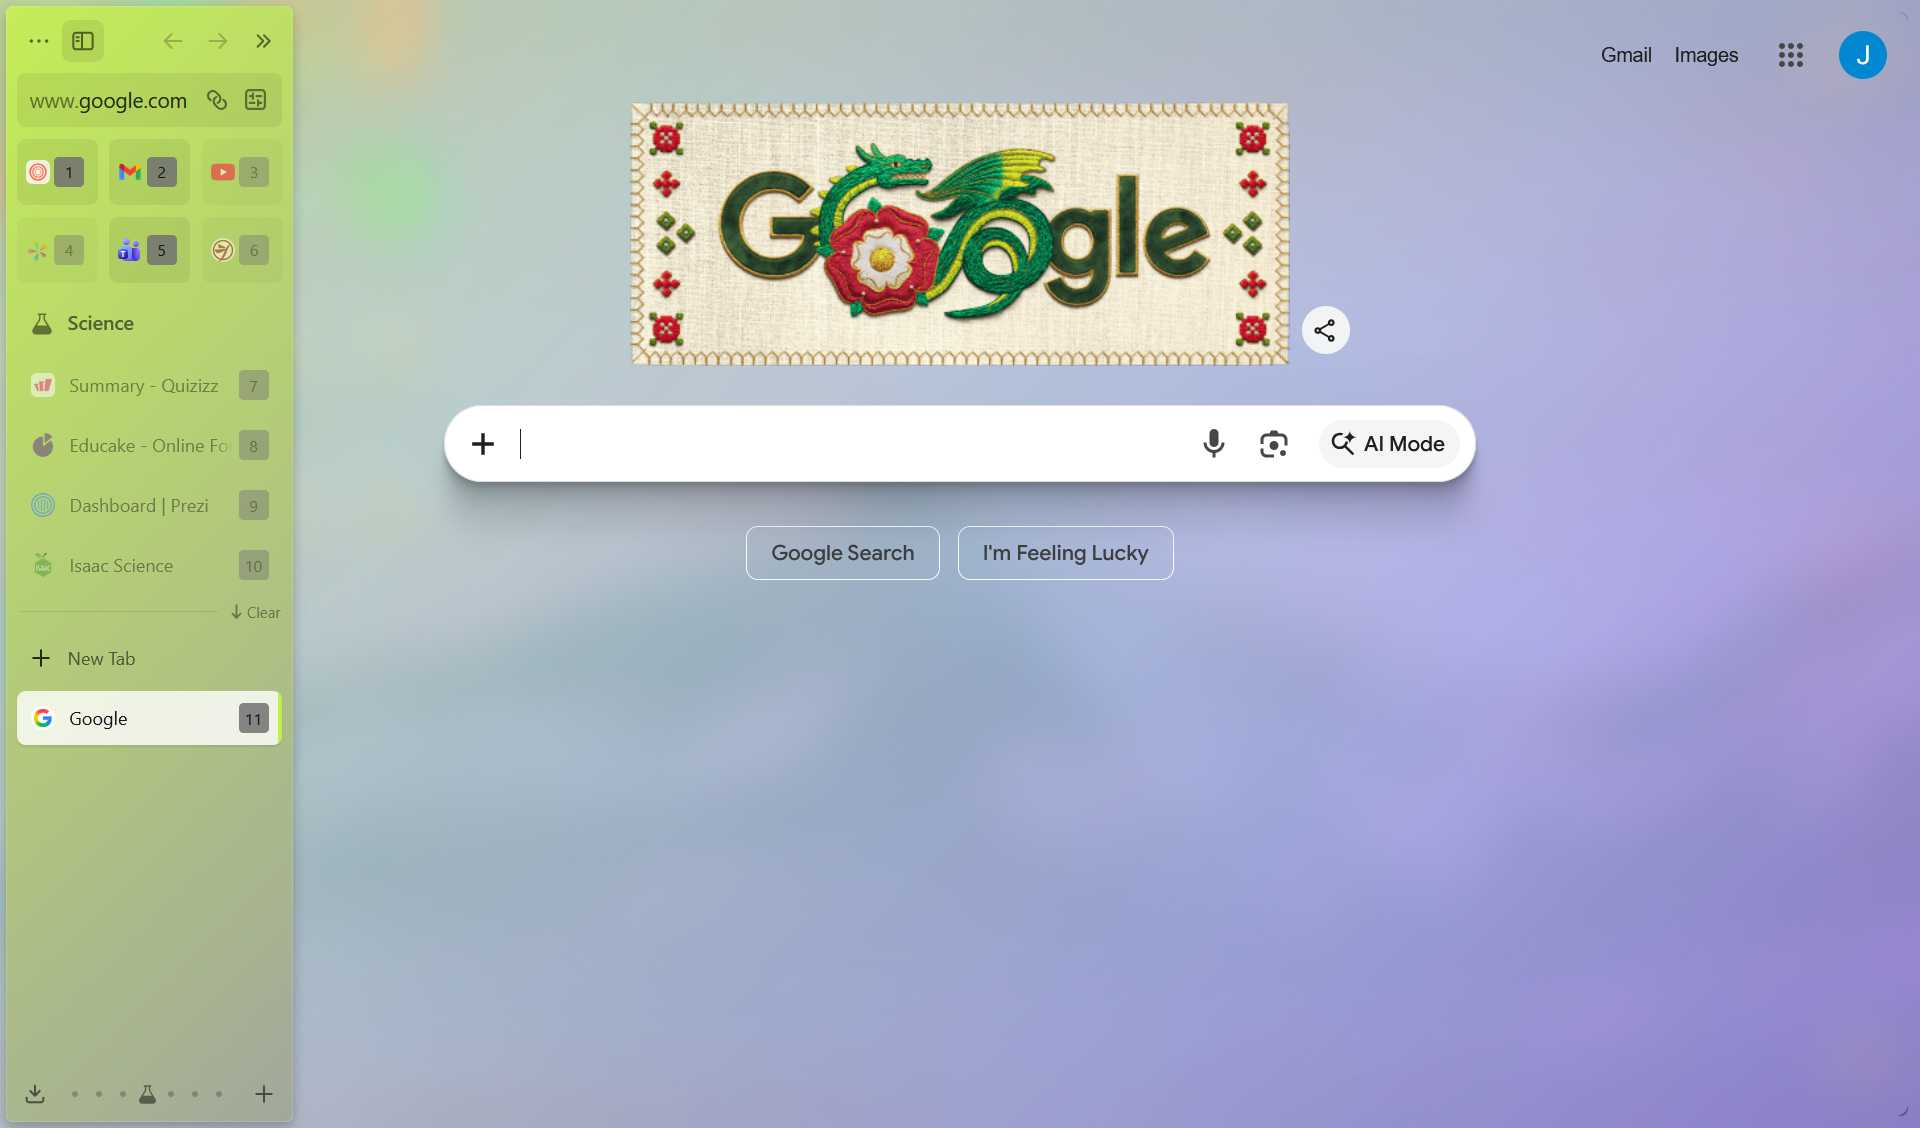1920x1128 pixels.
Task: Select the Isaac Science tab
Action: 149,566
